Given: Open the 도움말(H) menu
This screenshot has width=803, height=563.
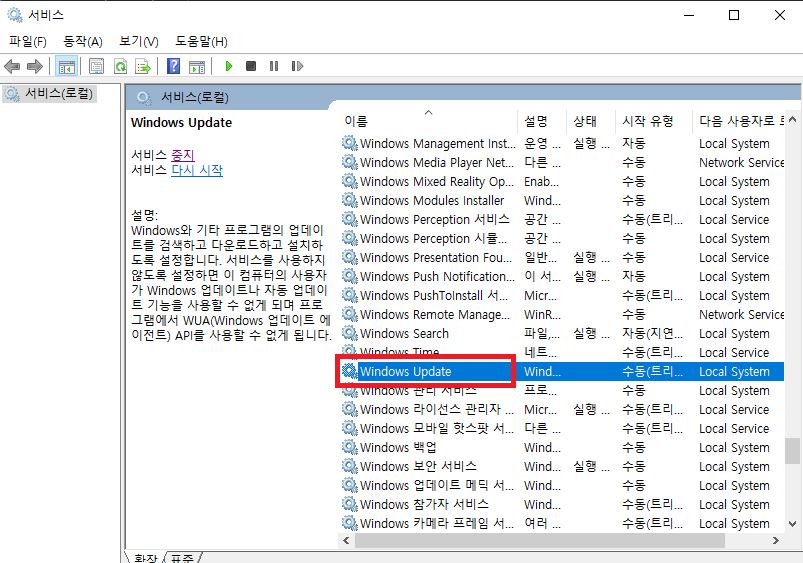Looking at the screenshot, I should pyautogui.click(x=201, y=41).
